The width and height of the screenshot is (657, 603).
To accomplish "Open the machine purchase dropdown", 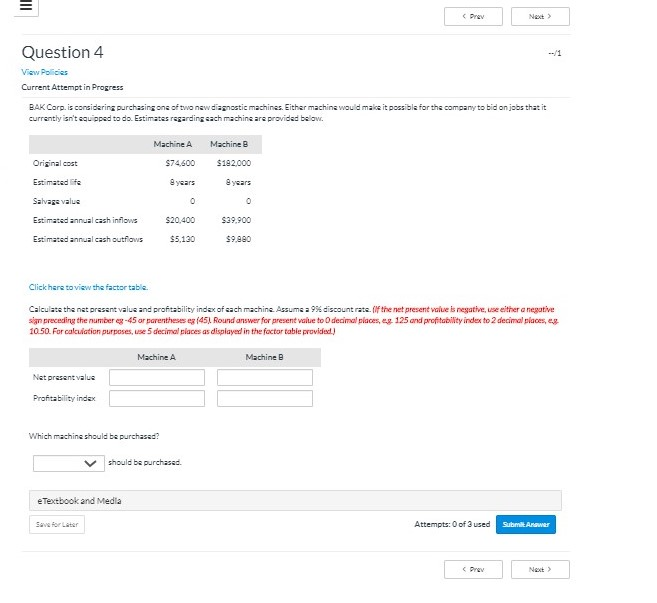I will (69, 463).
